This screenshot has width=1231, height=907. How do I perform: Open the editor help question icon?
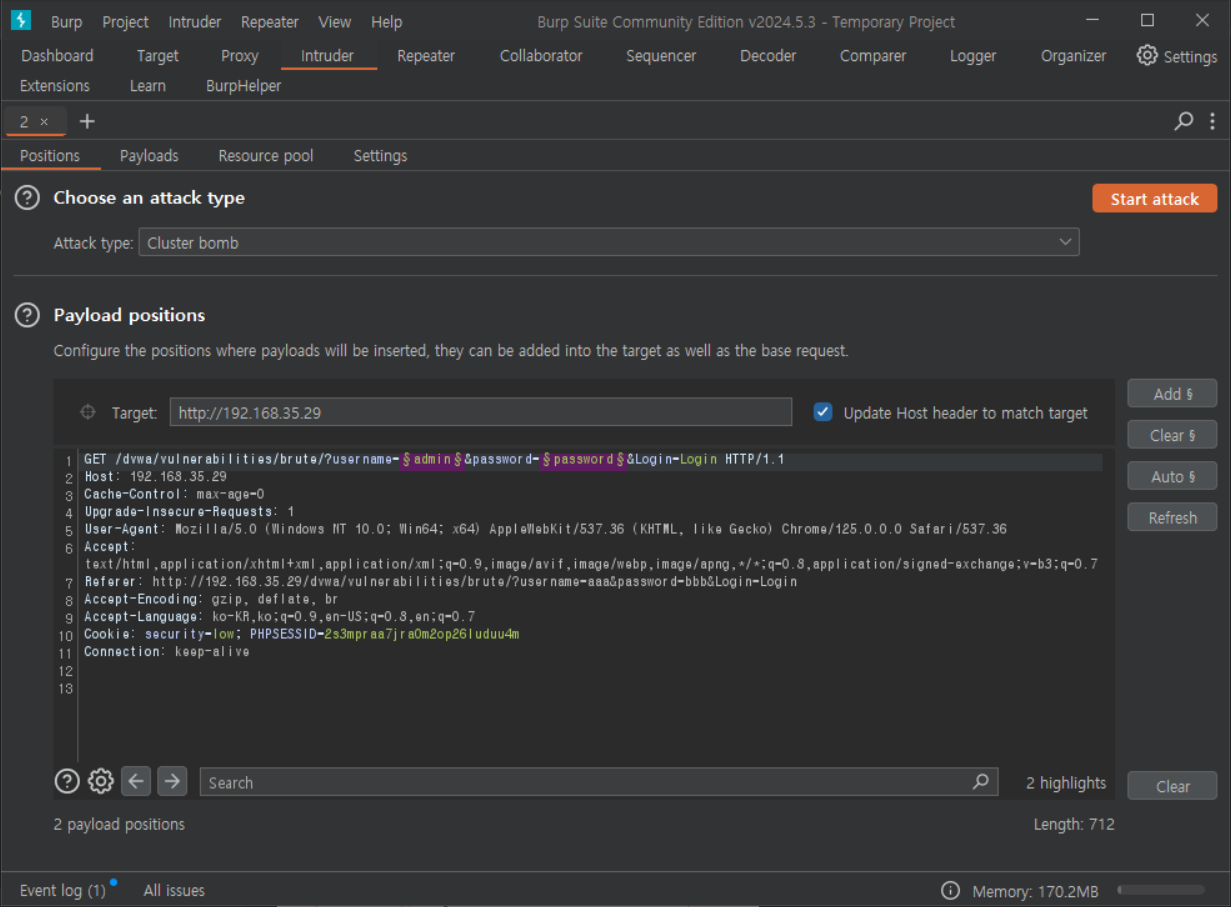[x=67, y=781]
